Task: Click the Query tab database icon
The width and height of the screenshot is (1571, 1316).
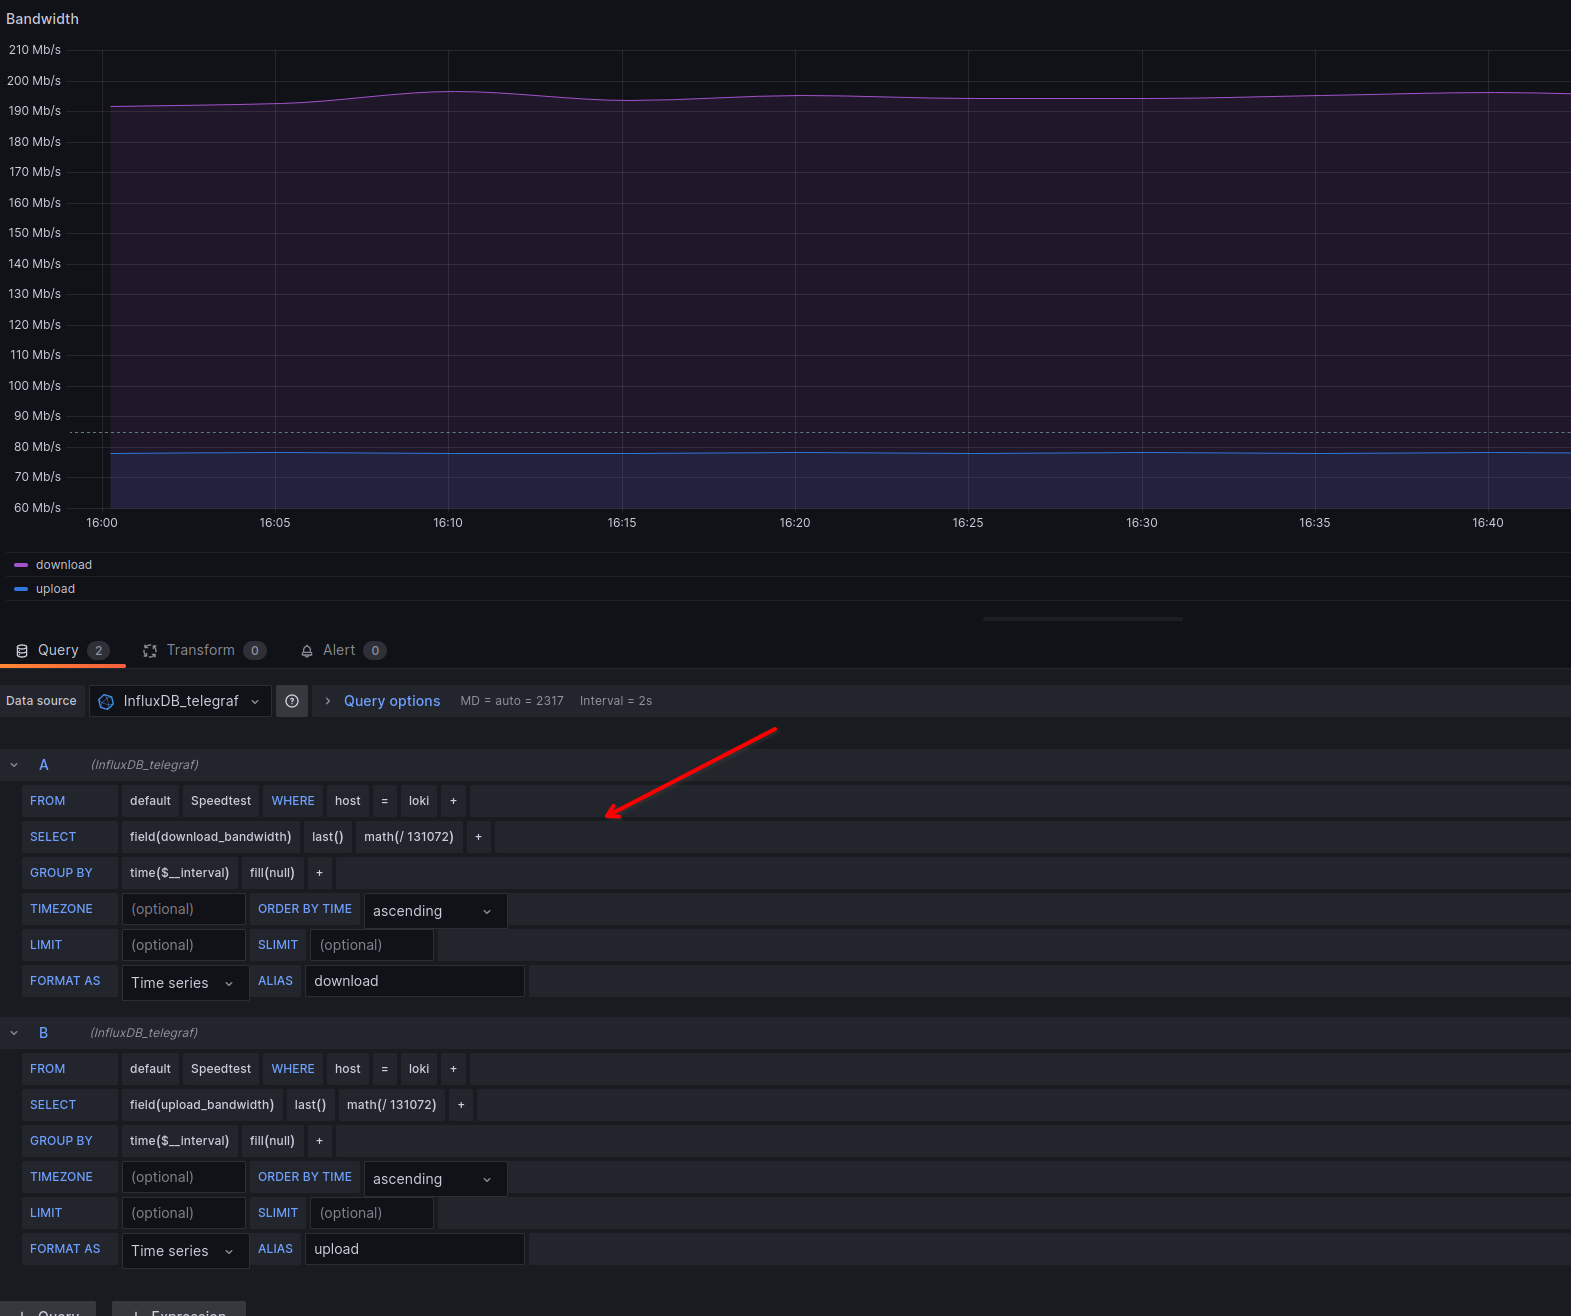Action: click(22, 651)
